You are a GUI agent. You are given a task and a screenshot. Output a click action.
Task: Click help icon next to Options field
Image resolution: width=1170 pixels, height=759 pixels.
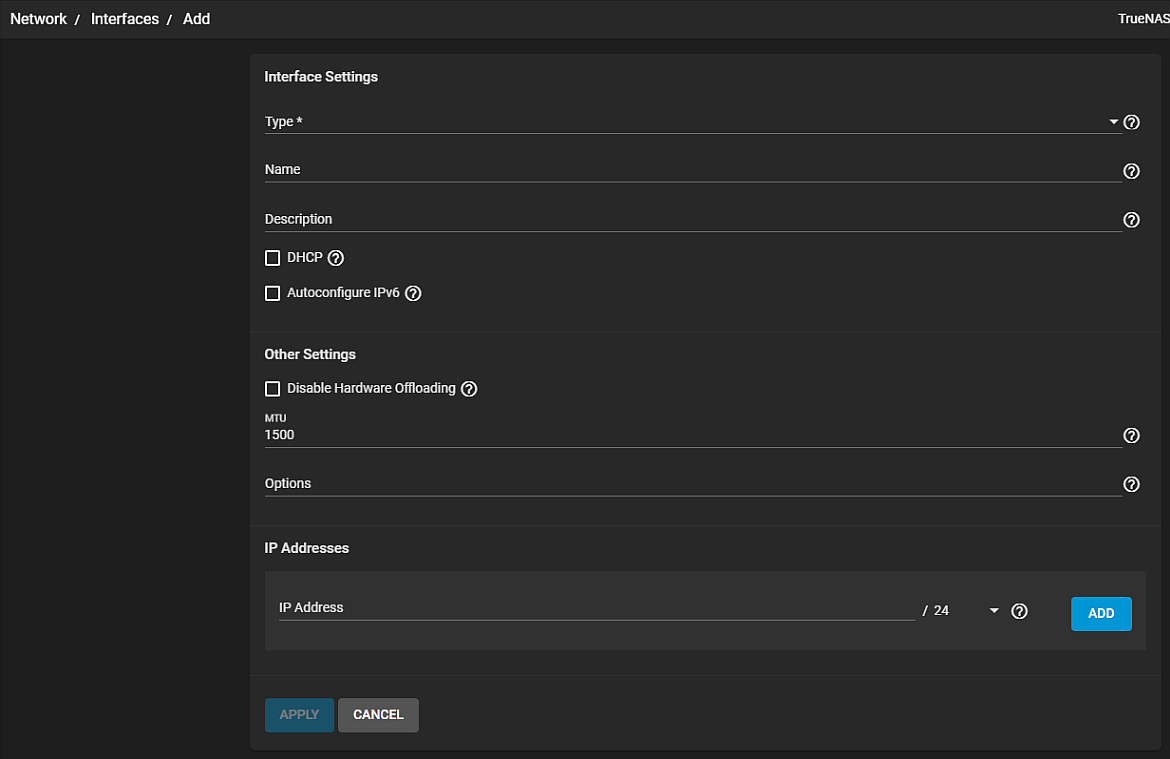click(x=1131, y=484)
